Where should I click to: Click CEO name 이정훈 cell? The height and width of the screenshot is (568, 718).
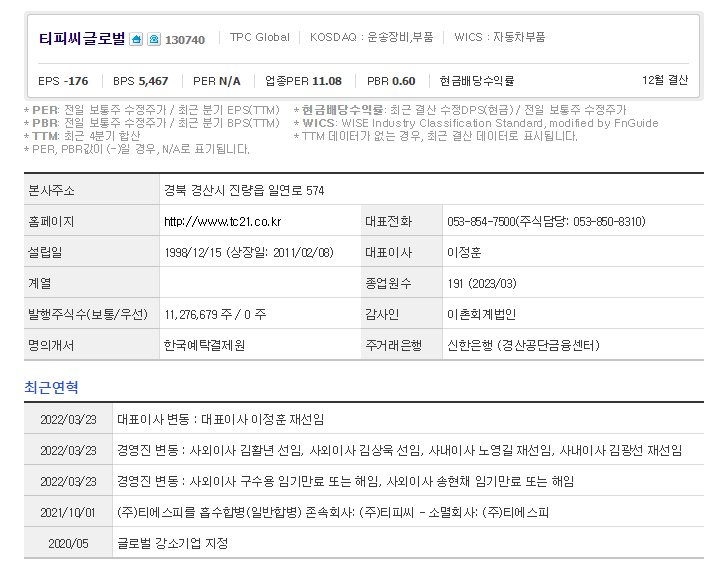(573, 252)
